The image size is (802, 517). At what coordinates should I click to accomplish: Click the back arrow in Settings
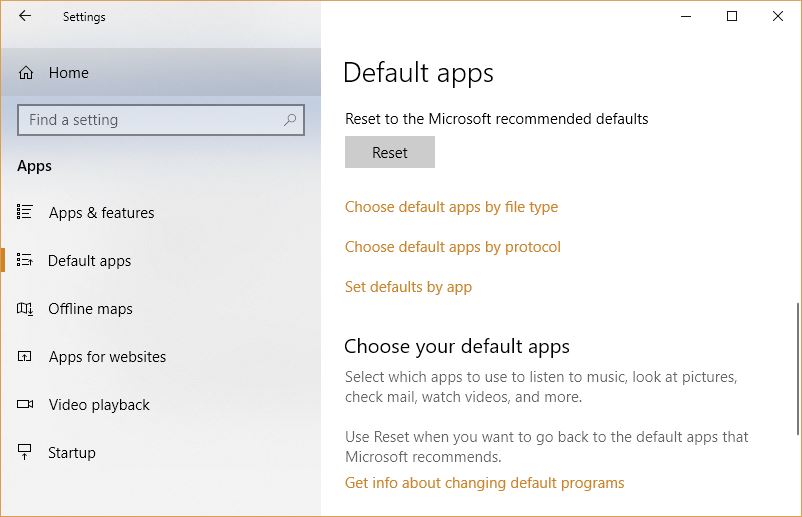click(25, 16)
